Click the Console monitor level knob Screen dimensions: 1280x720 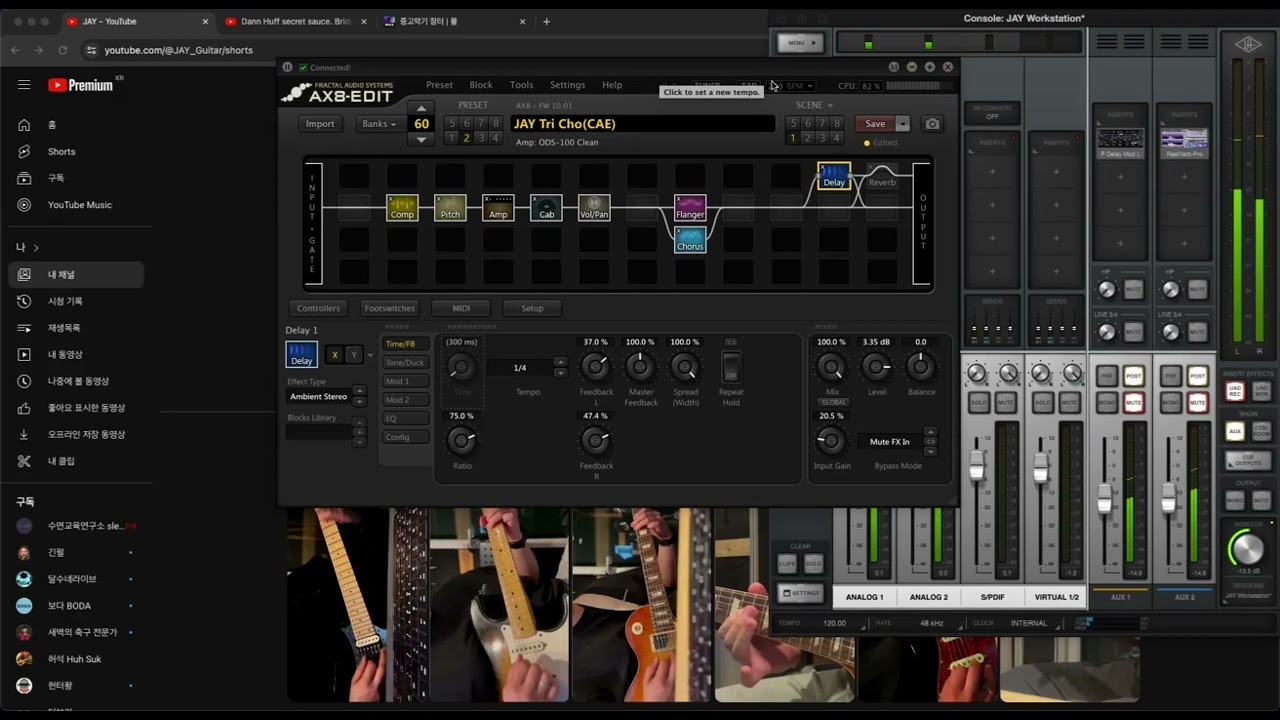click(1247, 548)
